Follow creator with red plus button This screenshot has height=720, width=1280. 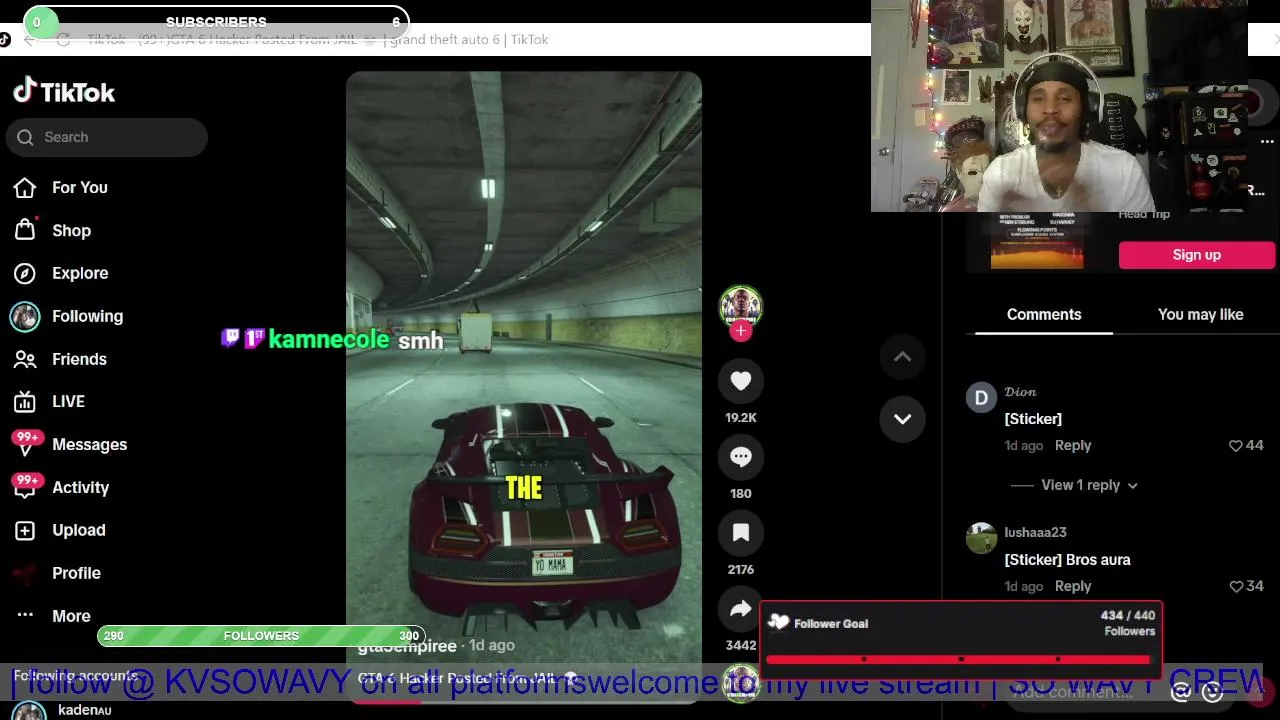tap(740, 331)
